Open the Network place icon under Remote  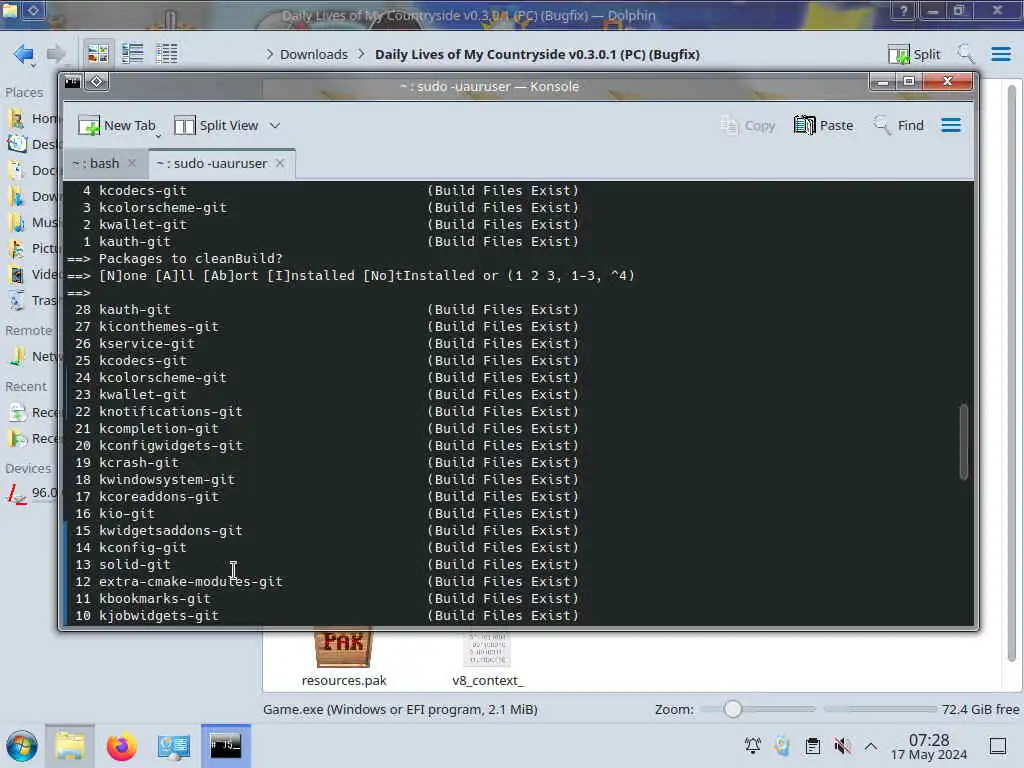[17, 357]
